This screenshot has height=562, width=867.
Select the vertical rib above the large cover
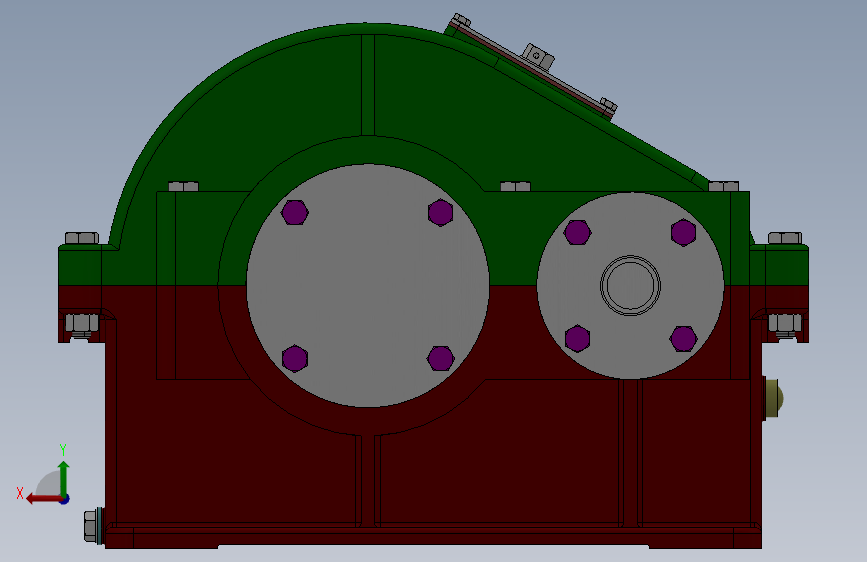coord(368,85)
